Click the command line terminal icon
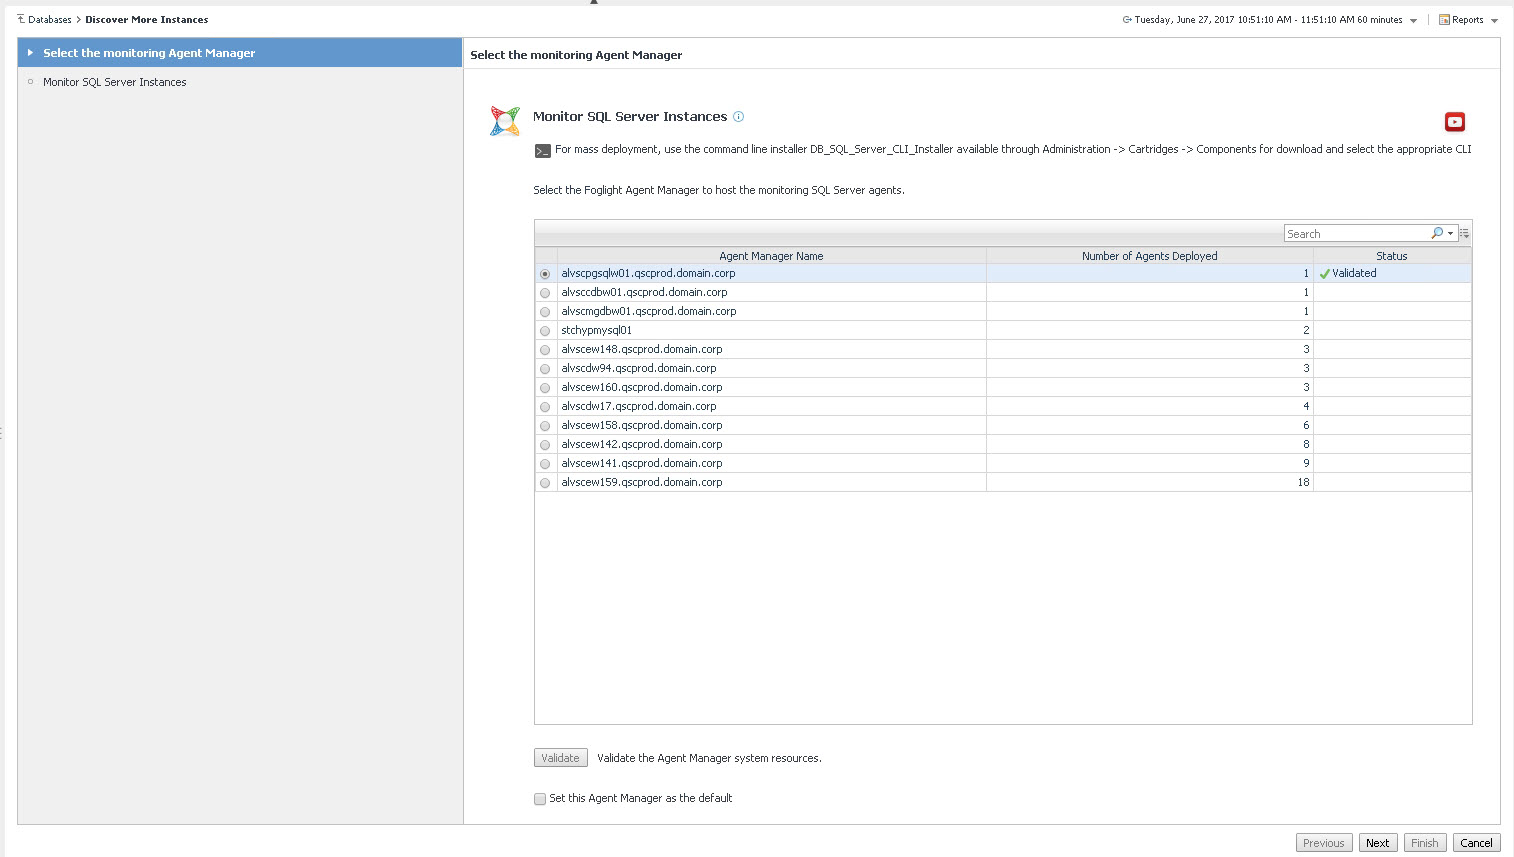 542,151
